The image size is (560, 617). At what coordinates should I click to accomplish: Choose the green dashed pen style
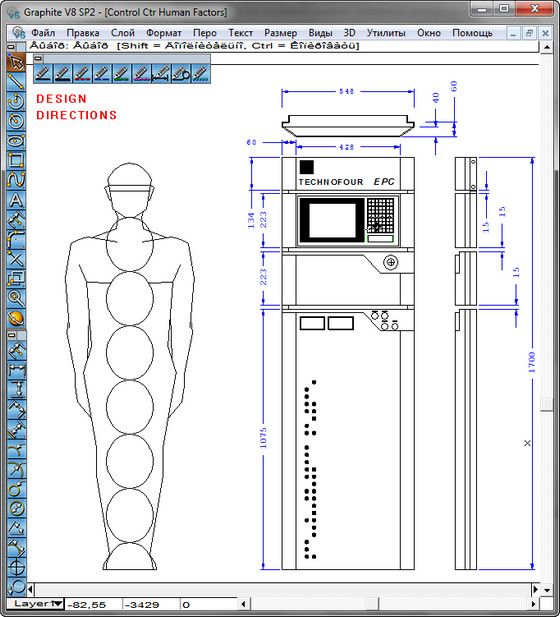(x=122, y=73)
